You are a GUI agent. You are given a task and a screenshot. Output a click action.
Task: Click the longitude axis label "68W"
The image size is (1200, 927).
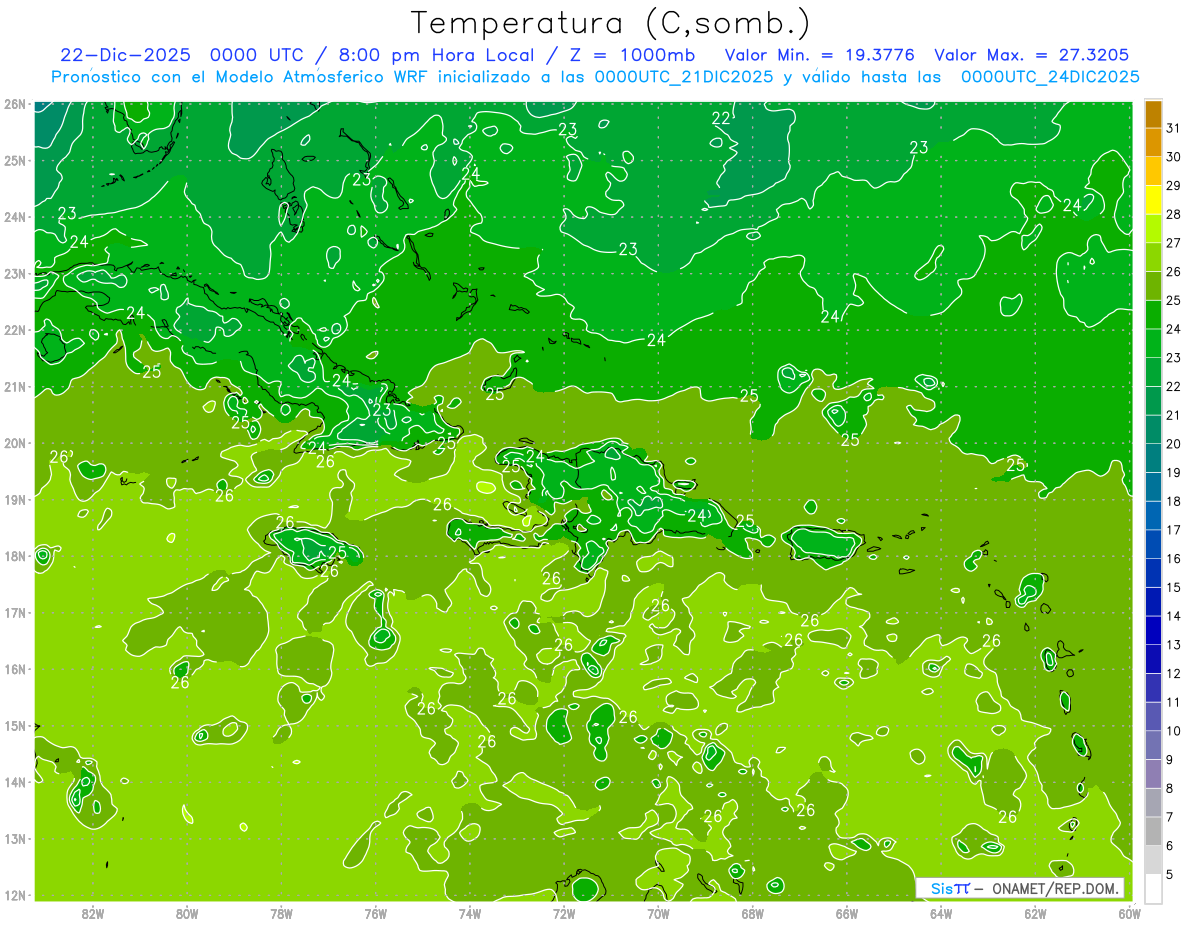(x=753, y=913)
